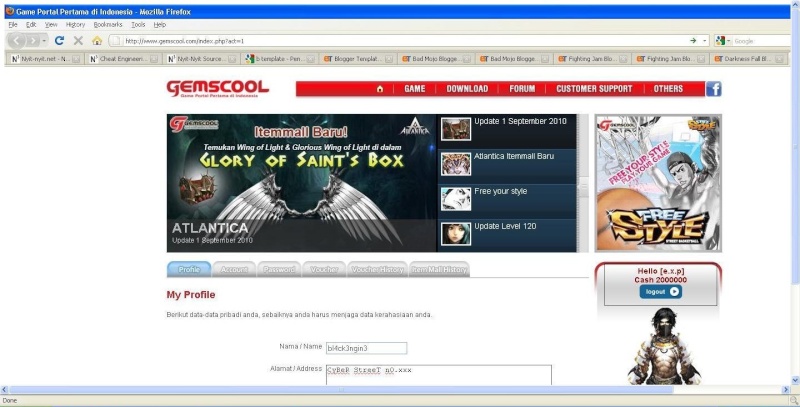800x407 pixels.
Task: Go forward with the browser forward arrow
Action: [33, 40]
